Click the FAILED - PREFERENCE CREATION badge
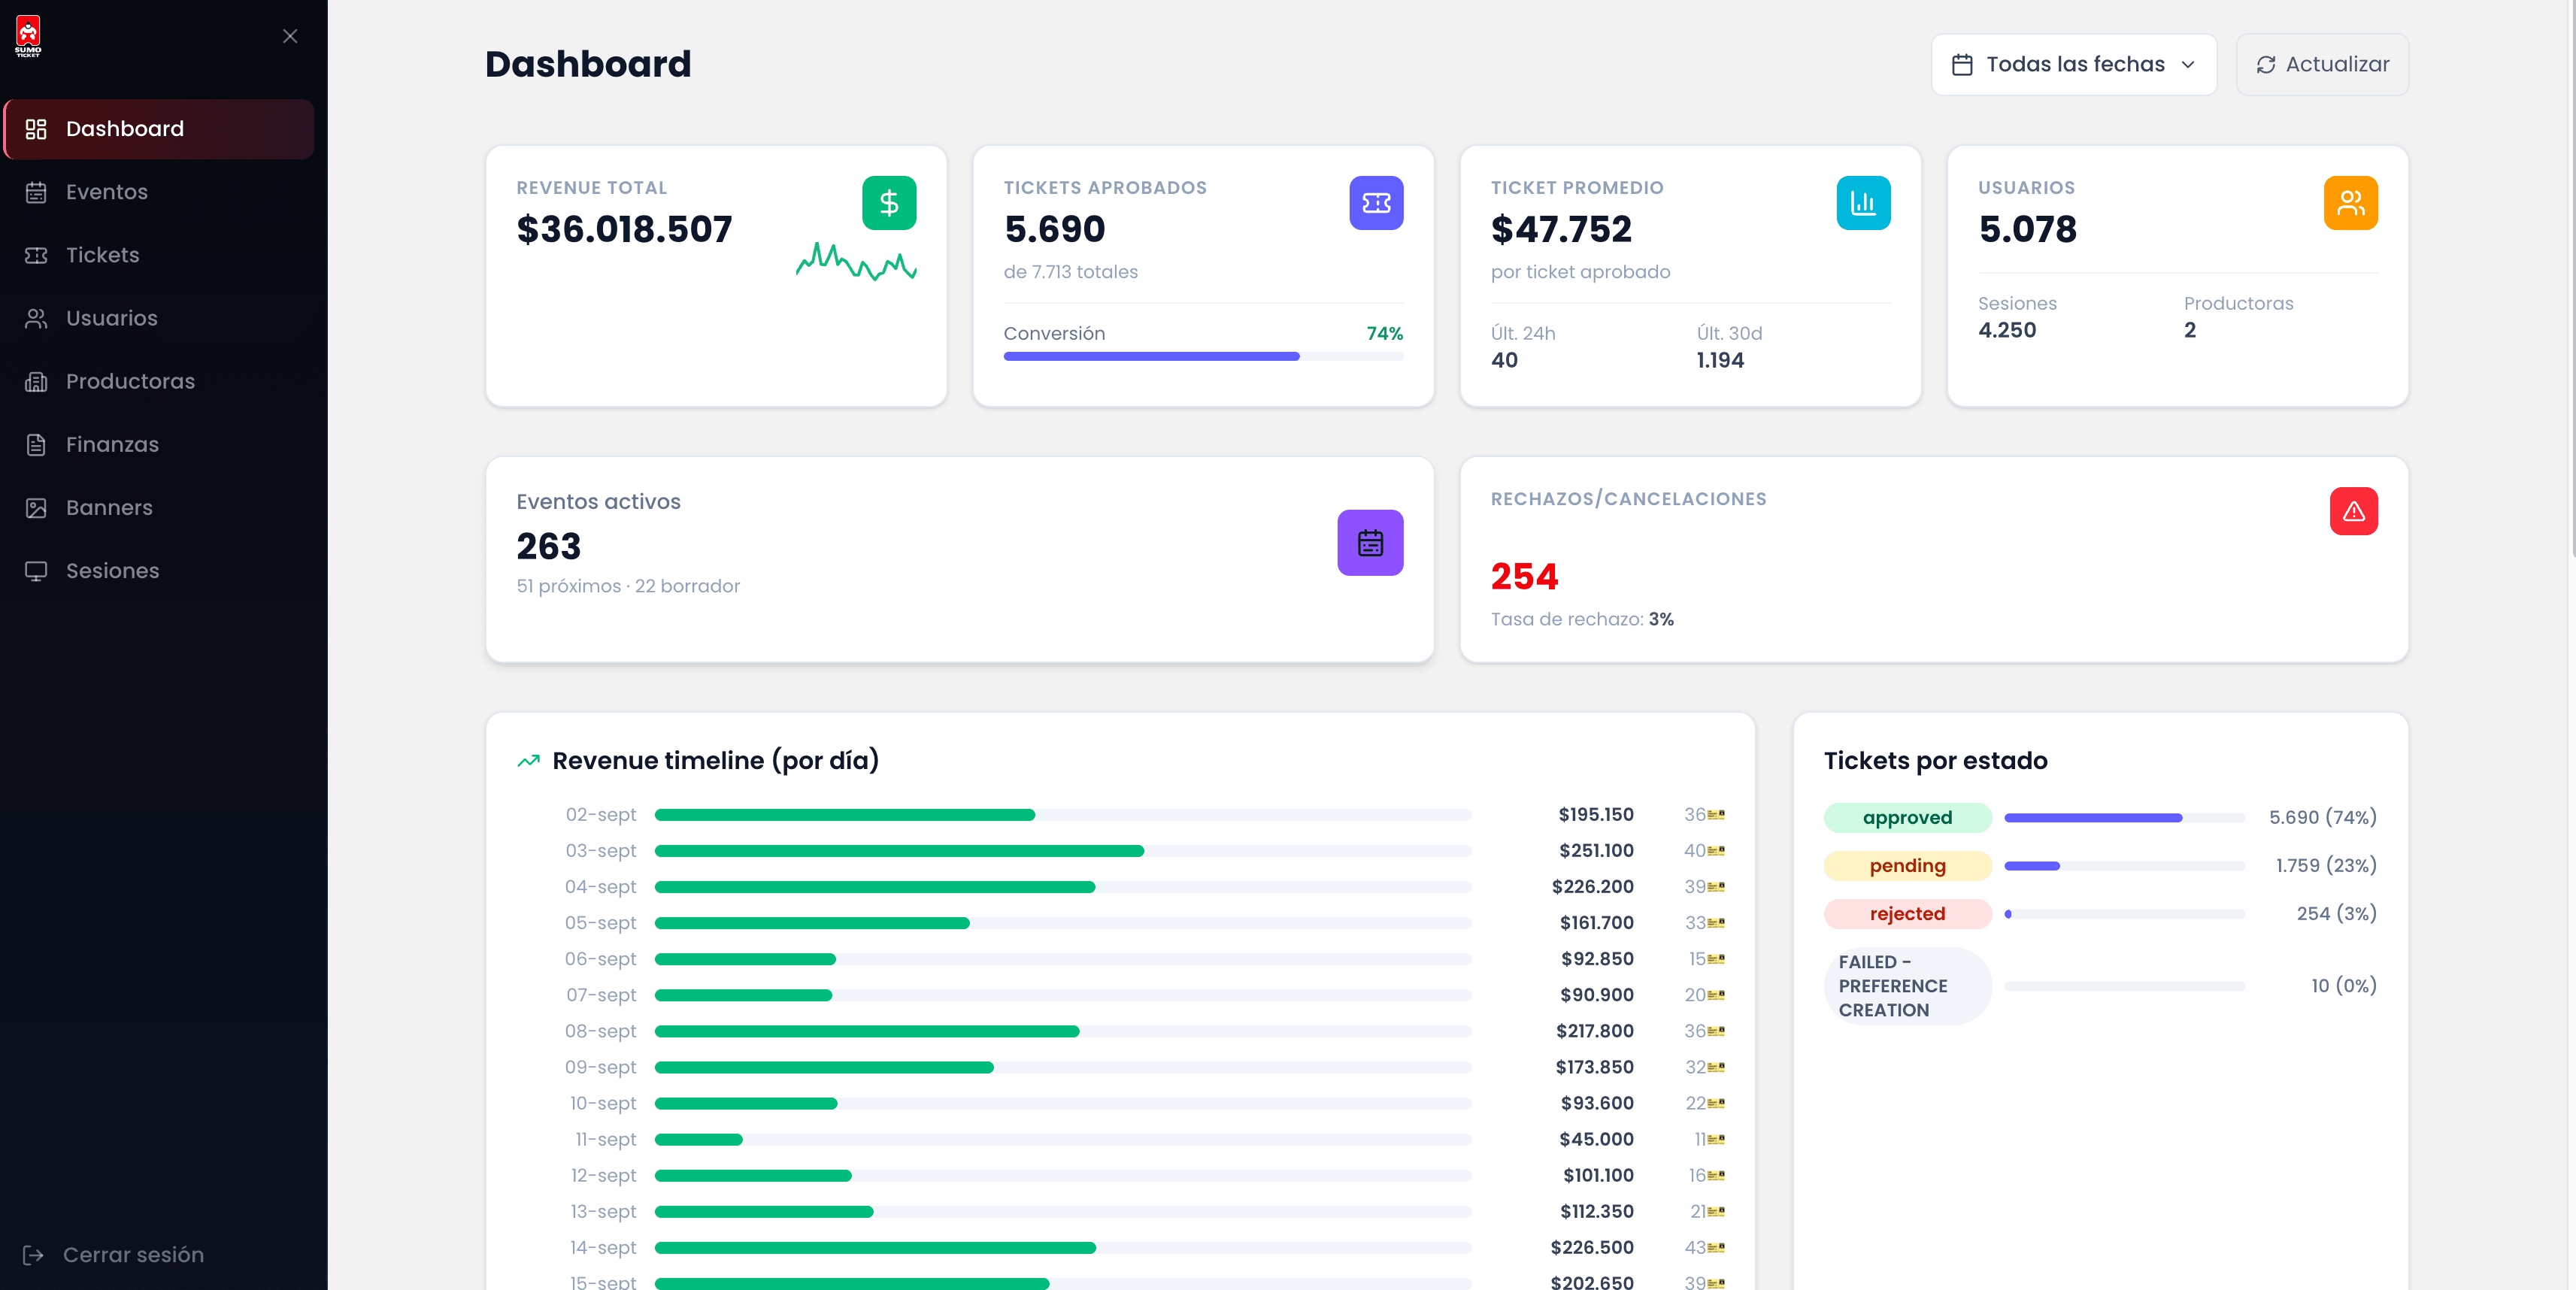 click(1907, 986)
